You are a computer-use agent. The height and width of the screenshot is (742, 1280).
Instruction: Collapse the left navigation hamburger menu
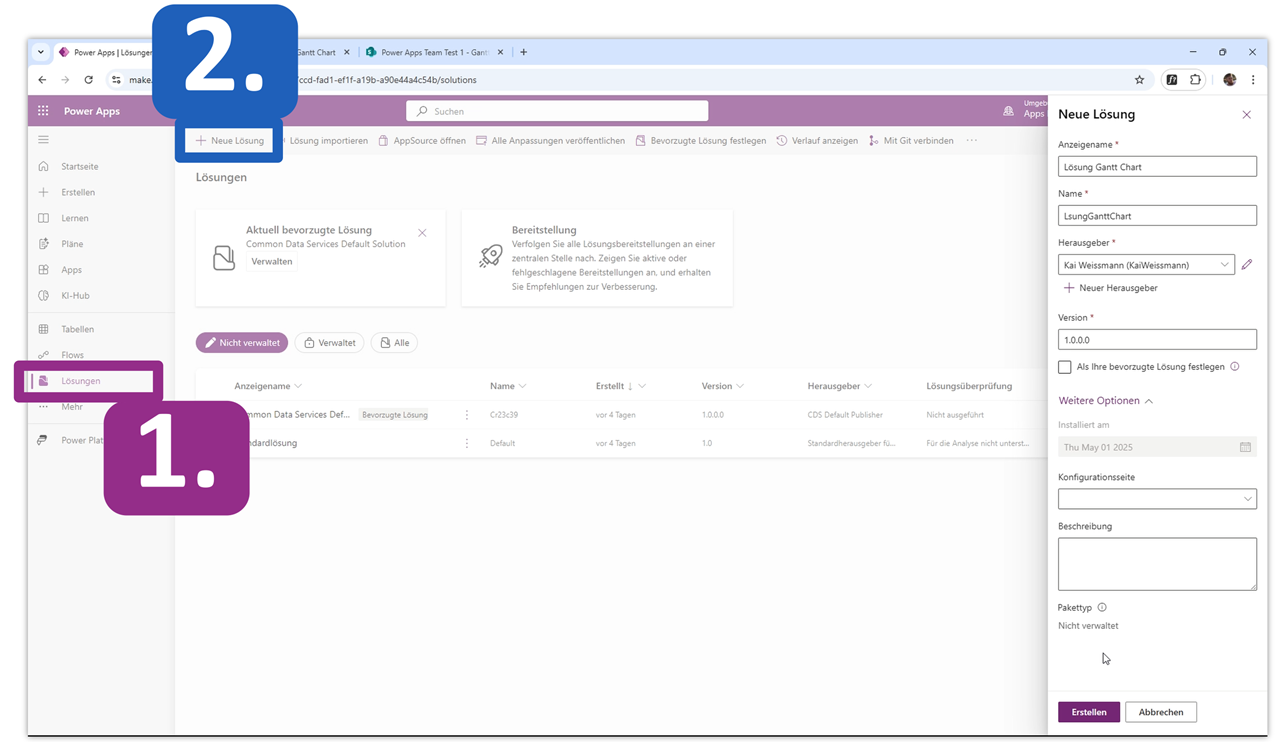pyautogui.click(x=43, y=140)
